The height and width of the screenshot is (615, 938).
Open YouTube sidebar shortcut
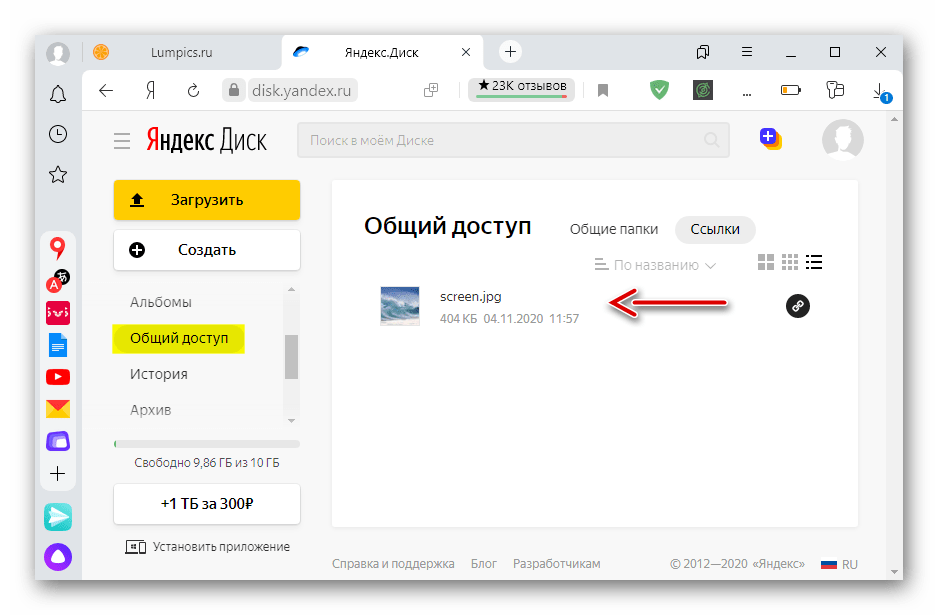(58, 377)
